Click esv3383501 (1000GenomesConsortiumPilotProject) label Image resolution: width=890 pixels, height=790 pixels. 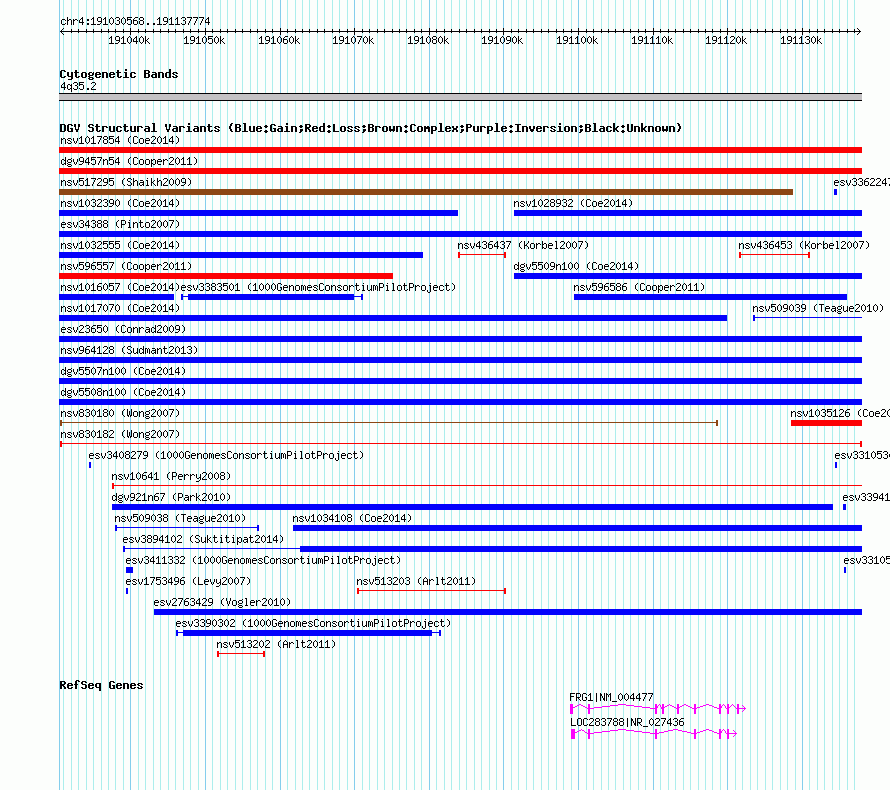[318, 287]
